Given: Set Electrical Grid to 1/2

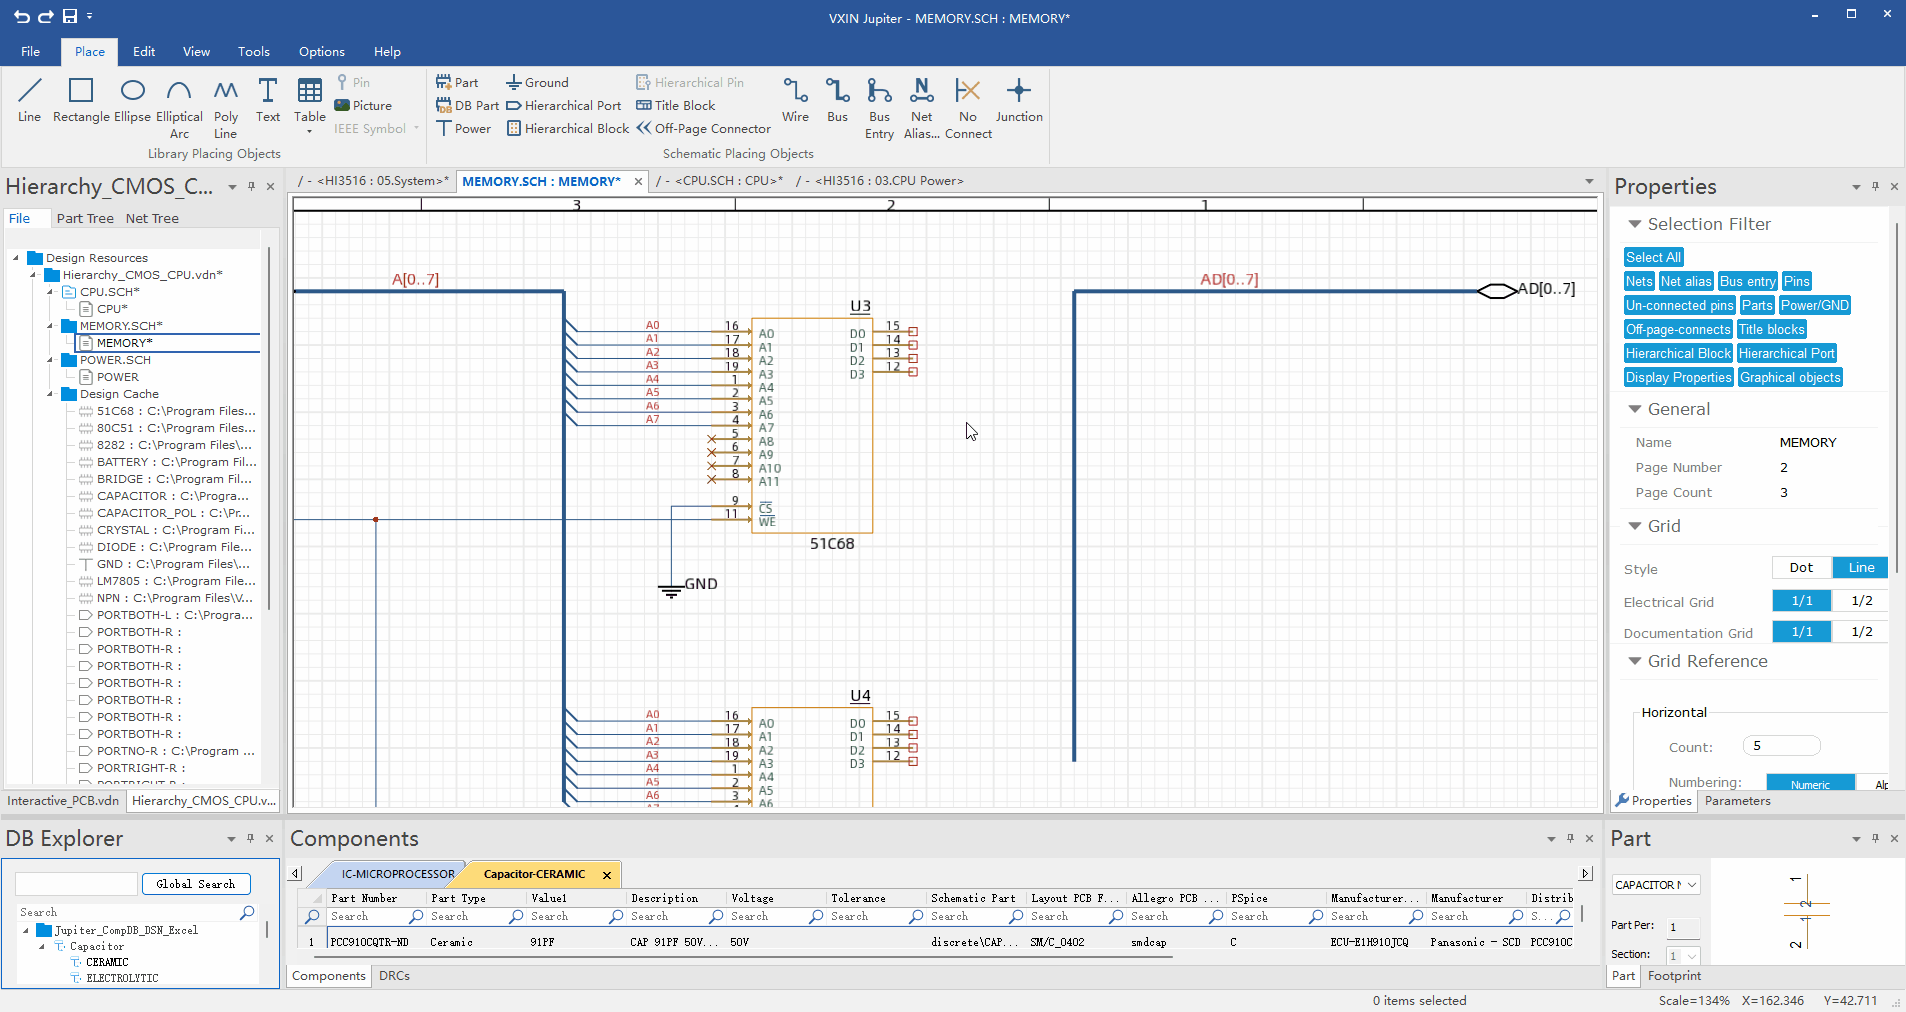Looking at the screenshot, I should [1861, 601].
